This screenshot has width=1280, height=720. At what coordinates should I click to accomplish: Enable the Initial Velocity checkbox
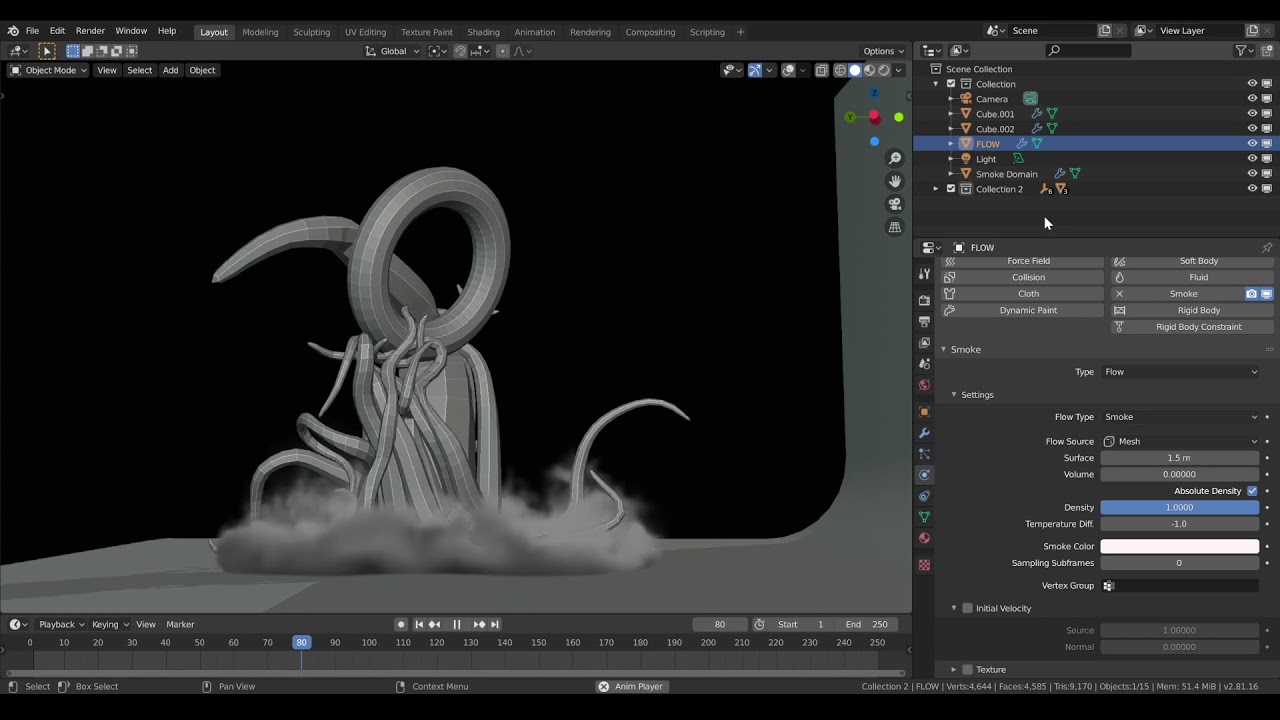967,608
